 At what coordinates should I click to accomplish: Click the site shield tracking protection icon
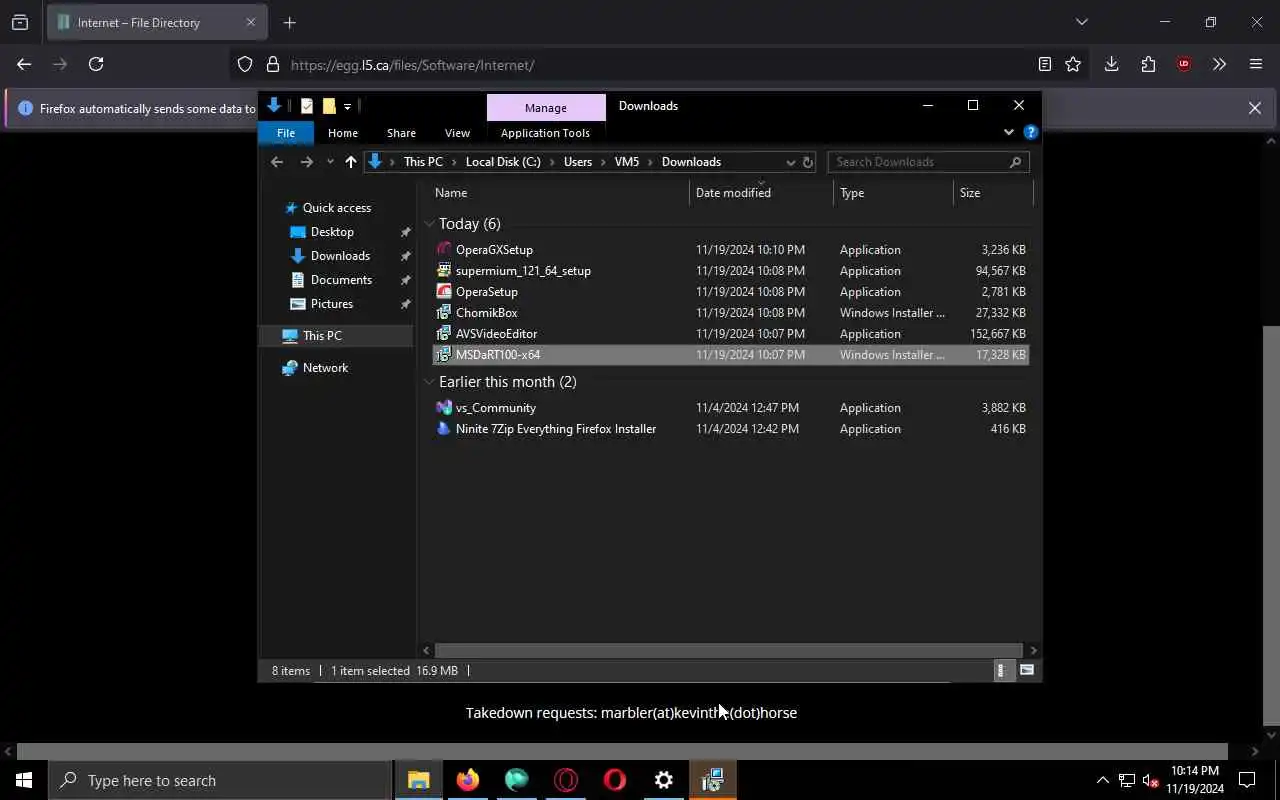(245, 65)
